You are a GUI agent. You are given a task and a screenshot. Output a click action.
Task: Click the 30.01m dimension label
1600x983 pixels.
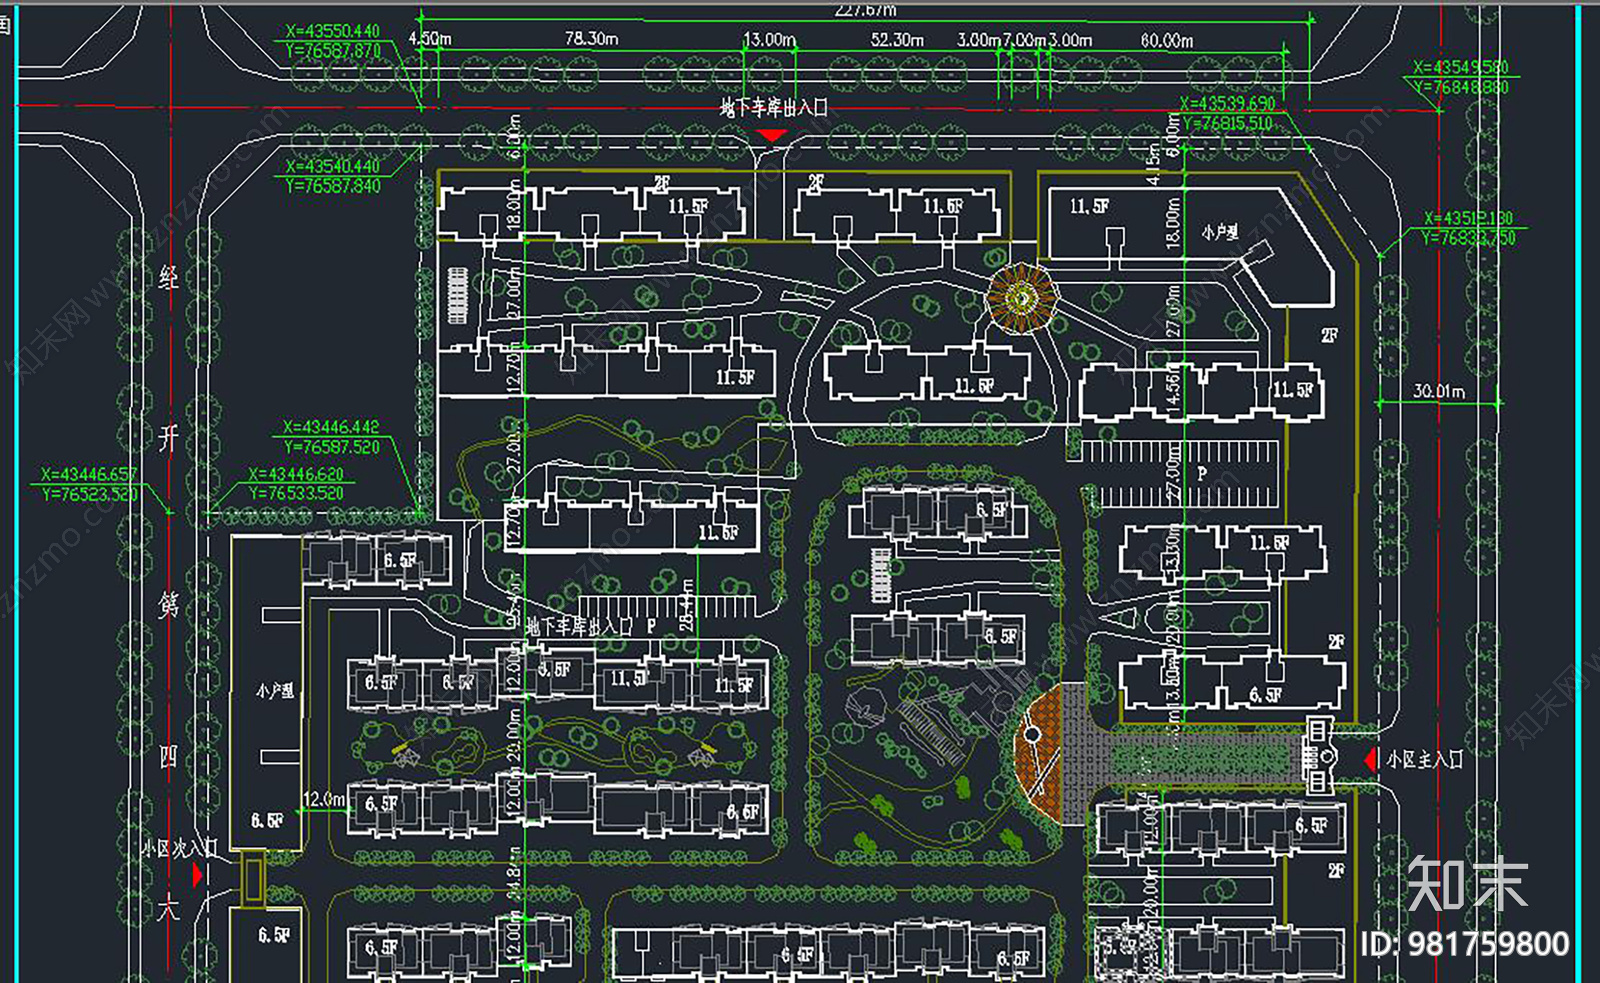pyautogui.click(x=1439, y=390)
